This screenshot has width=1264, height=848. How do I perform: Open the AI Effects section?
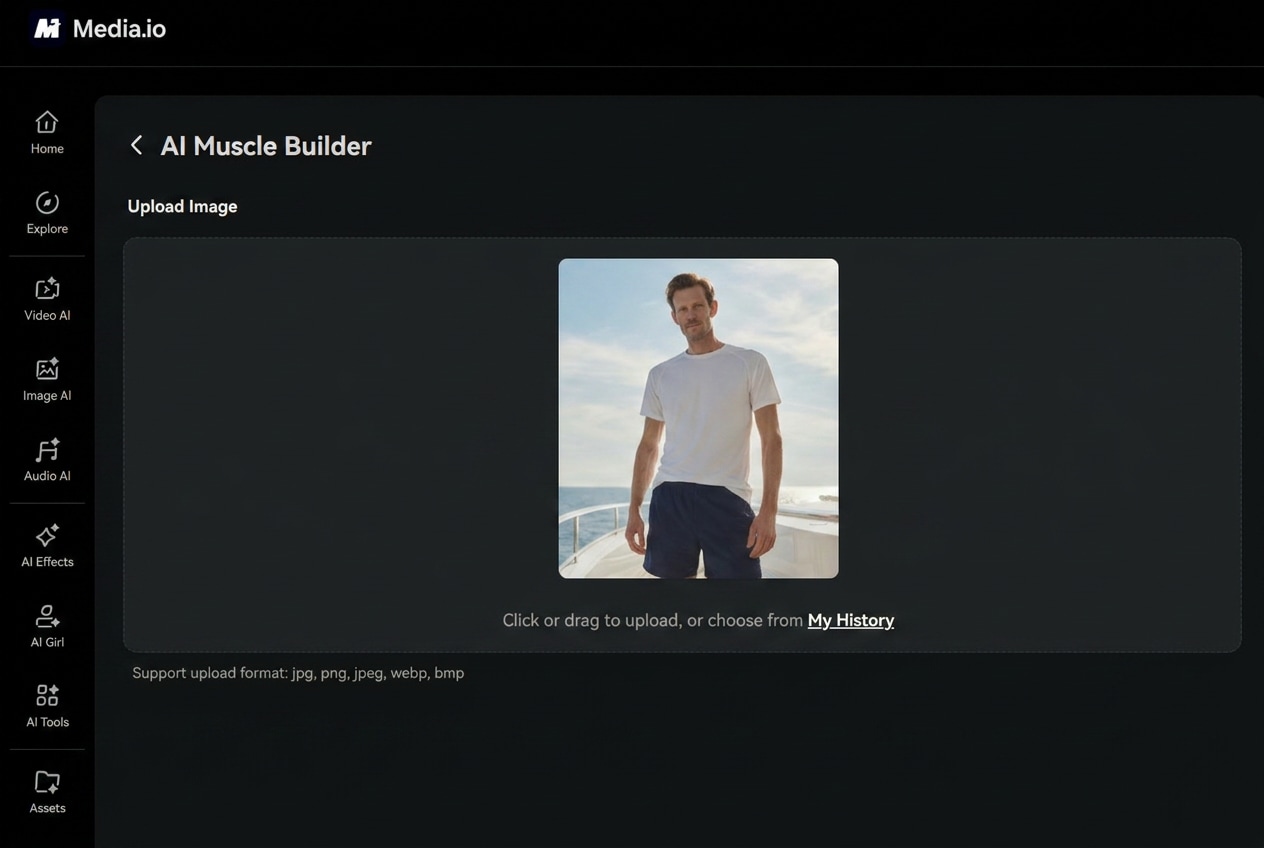(x=47, y=547)
